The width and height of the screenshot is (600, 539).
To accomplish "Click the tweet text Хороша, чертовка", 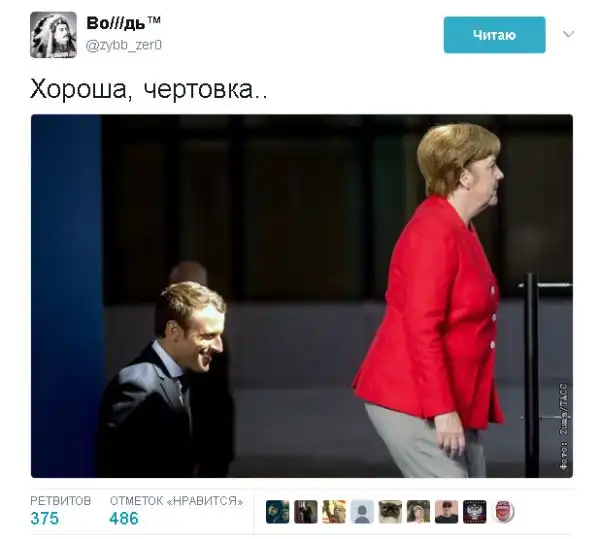I will tap(149, 90).
